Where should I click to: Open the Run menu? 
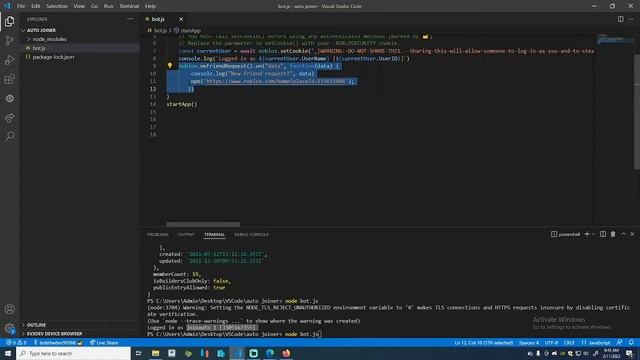(108, 6)
